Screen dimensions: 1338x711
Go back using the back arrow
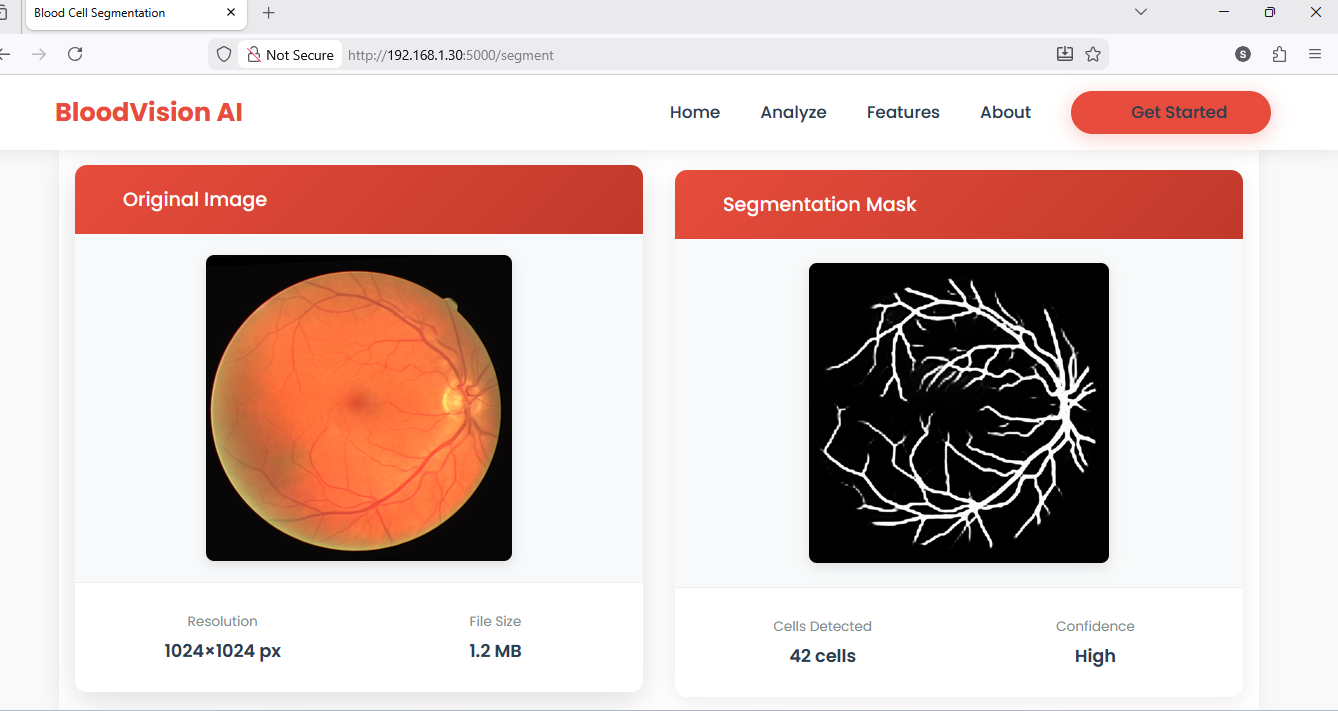point(5,54)
